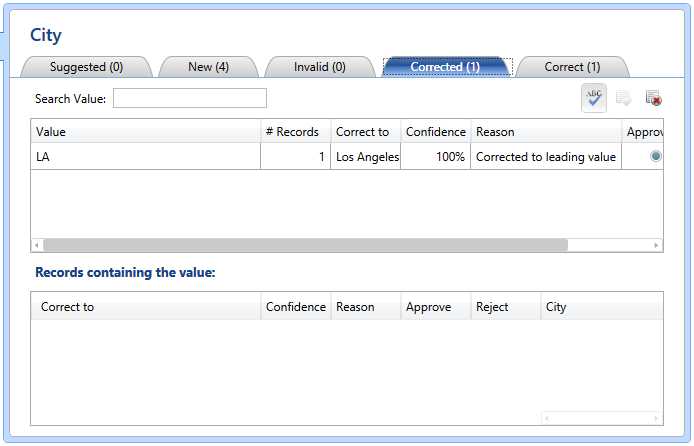Click the reject-all terms icon

(653, 98)
